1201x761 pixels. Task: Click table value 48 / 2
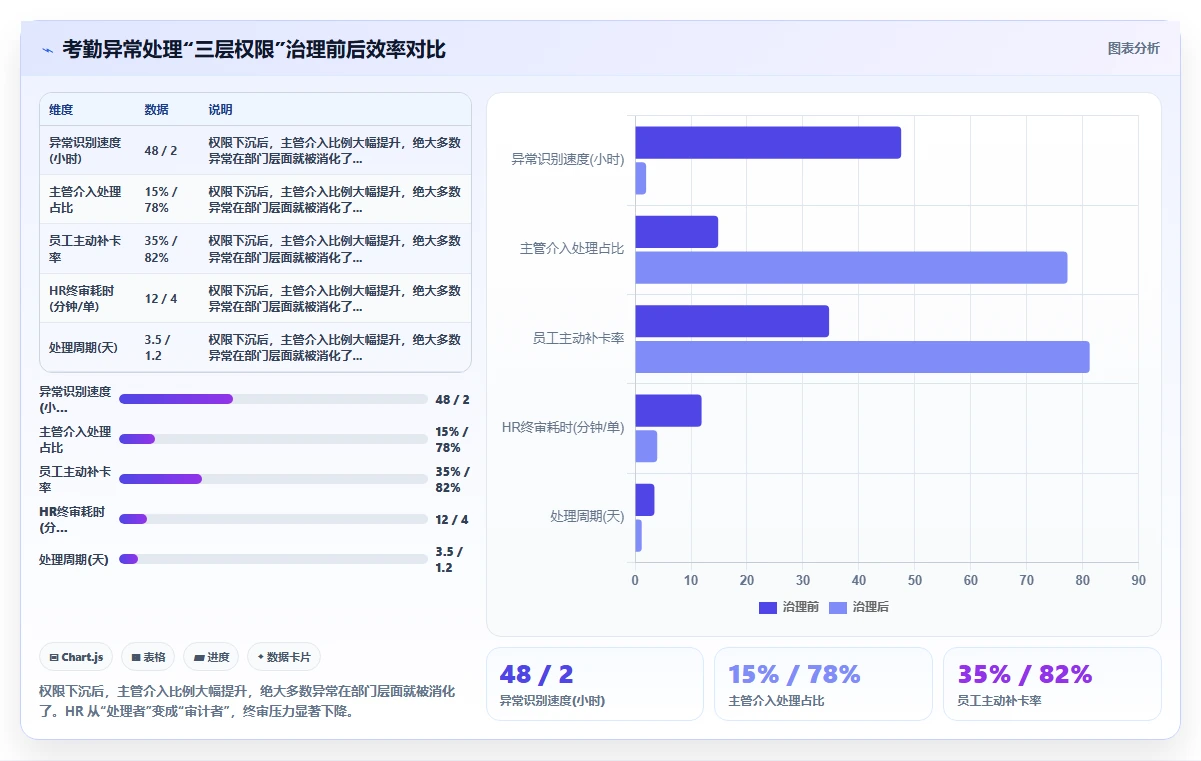pos(161,150)
